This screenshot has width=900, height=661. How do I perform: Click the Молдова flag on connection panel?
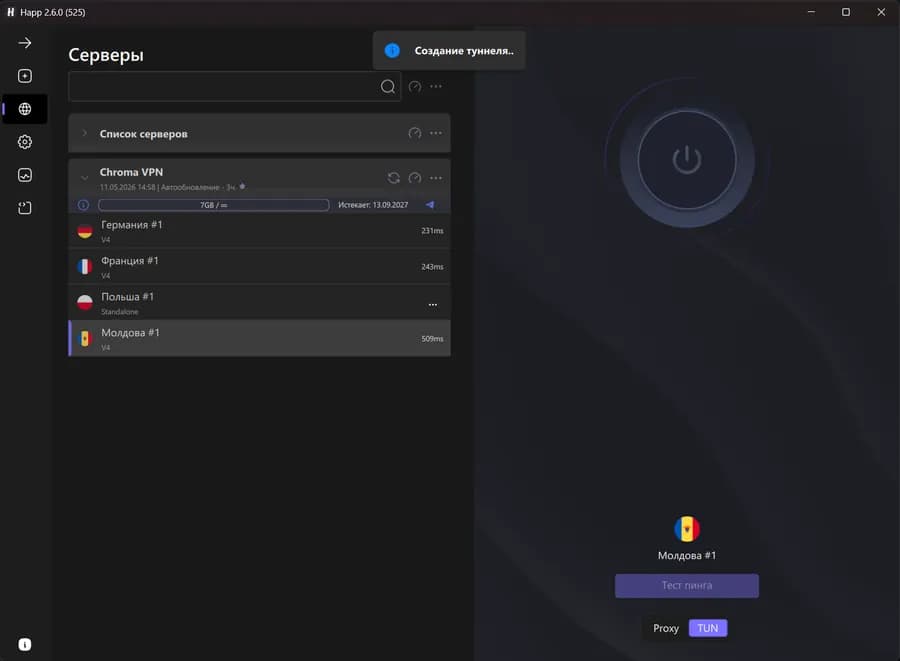(686, 529)
